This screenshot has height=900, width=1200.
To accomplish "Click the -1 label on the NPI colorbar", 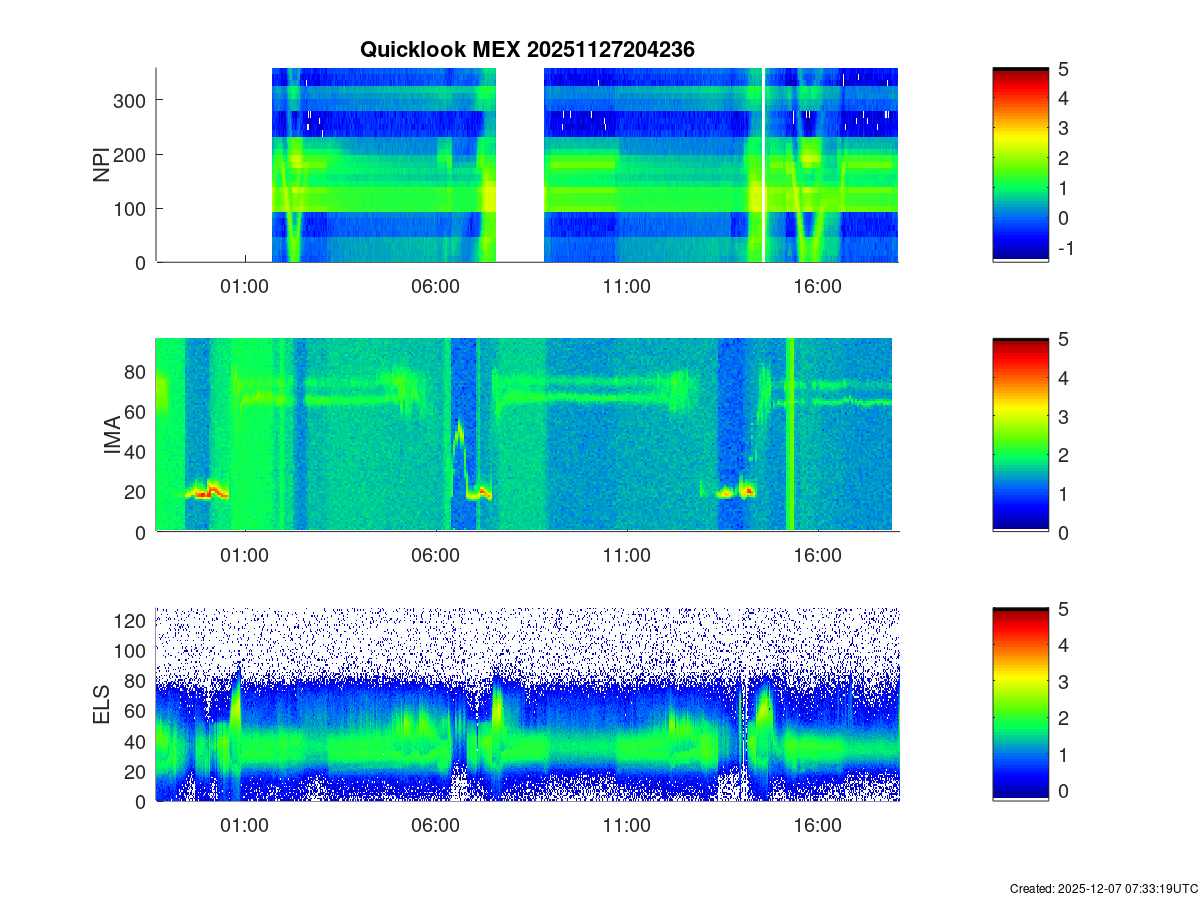I will pyautogui.click(x=1065, y=248).
